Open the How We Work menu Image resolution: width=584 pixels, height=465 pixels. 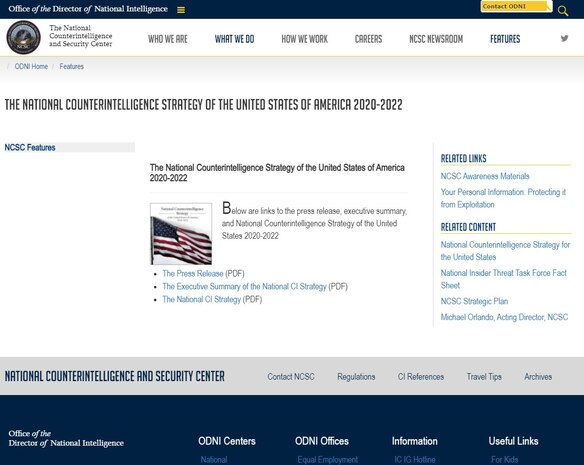pos(304,39)
